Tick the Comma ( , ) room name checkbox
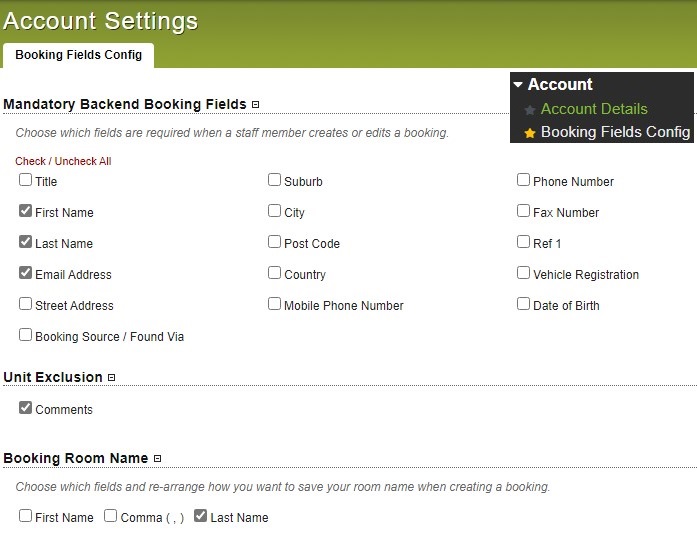697x539 pixels. [110, 516]
